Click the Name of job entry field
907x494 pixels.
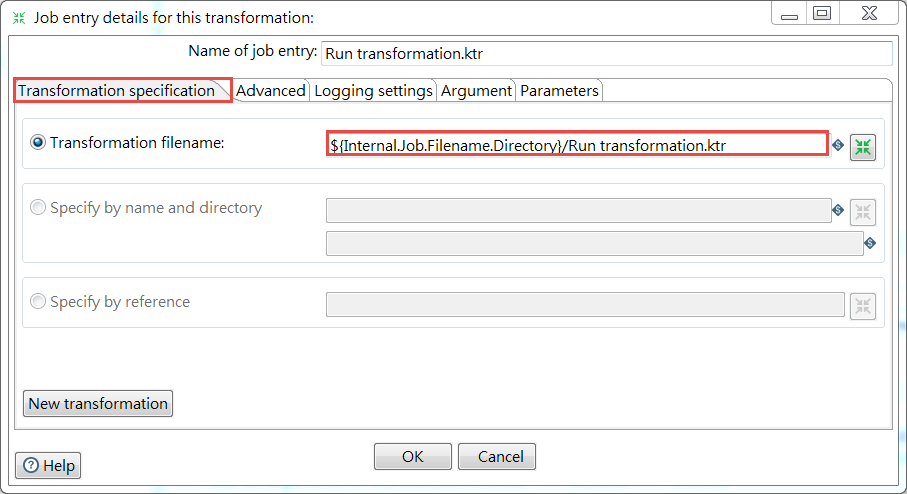607,54
